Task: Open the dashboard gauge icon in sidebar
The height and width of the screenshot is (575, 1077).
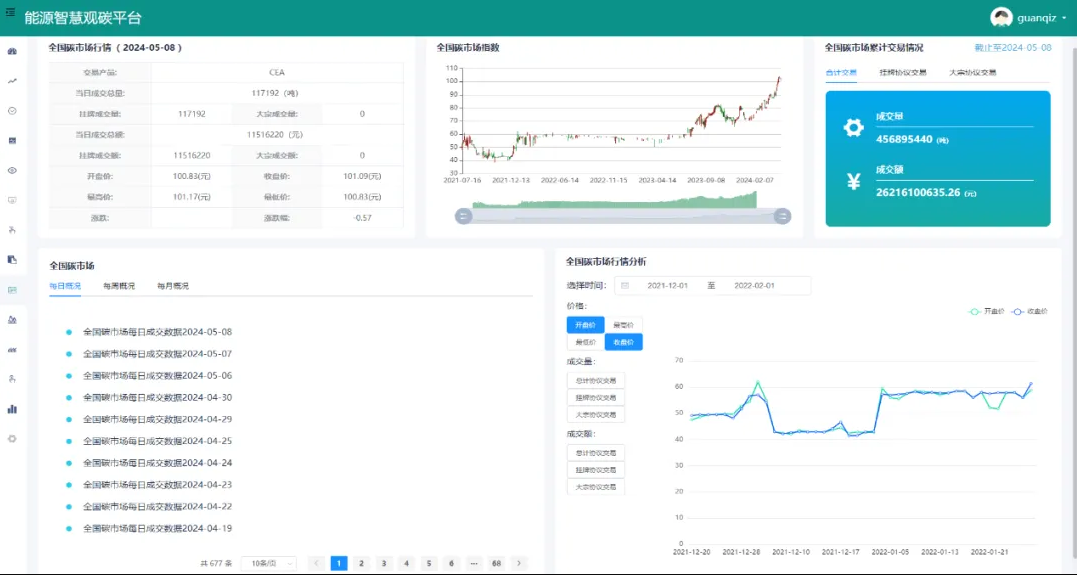Action: (x=12, y=51)
